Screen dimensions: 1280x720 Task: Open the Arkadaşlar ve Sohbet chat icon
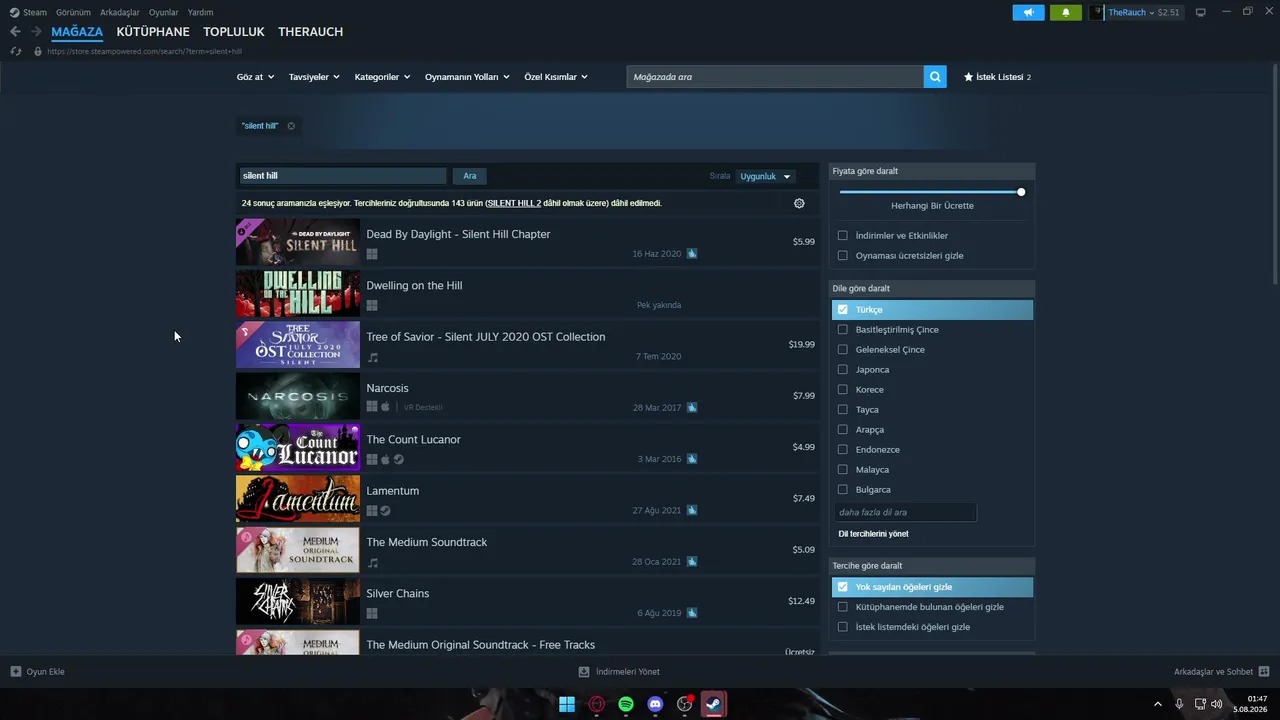point(1264,672)
